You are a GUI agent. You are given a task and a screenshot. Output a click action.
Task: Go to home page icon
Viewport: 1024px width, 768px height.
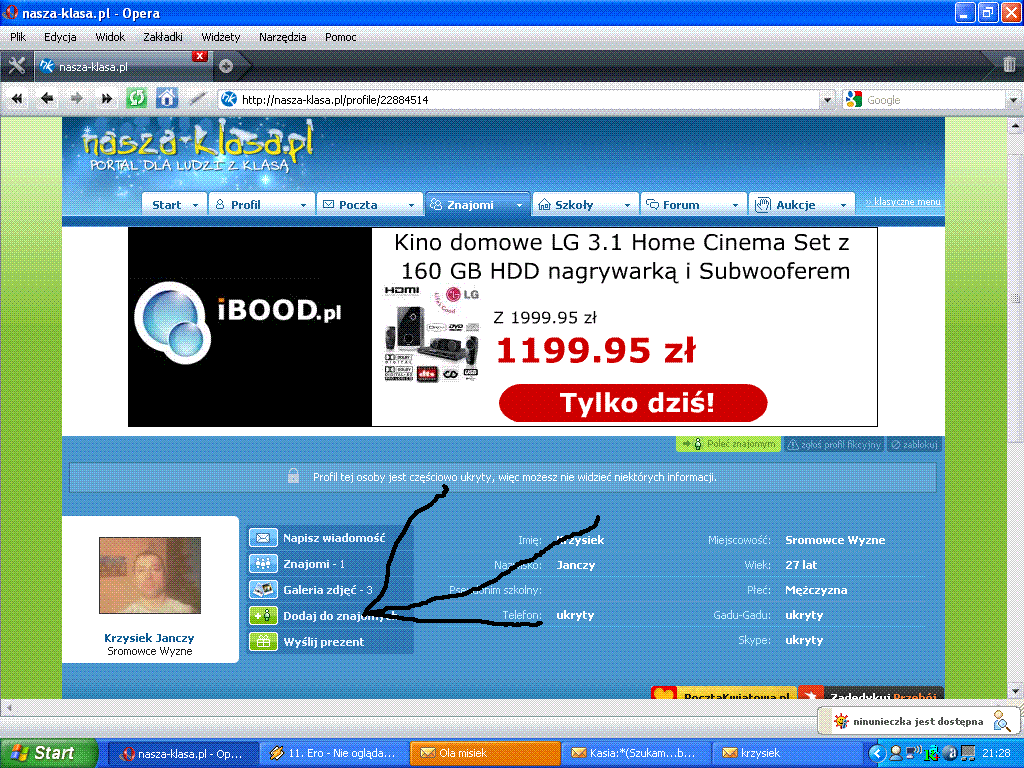pyautogui.click(x=167, y=99)
